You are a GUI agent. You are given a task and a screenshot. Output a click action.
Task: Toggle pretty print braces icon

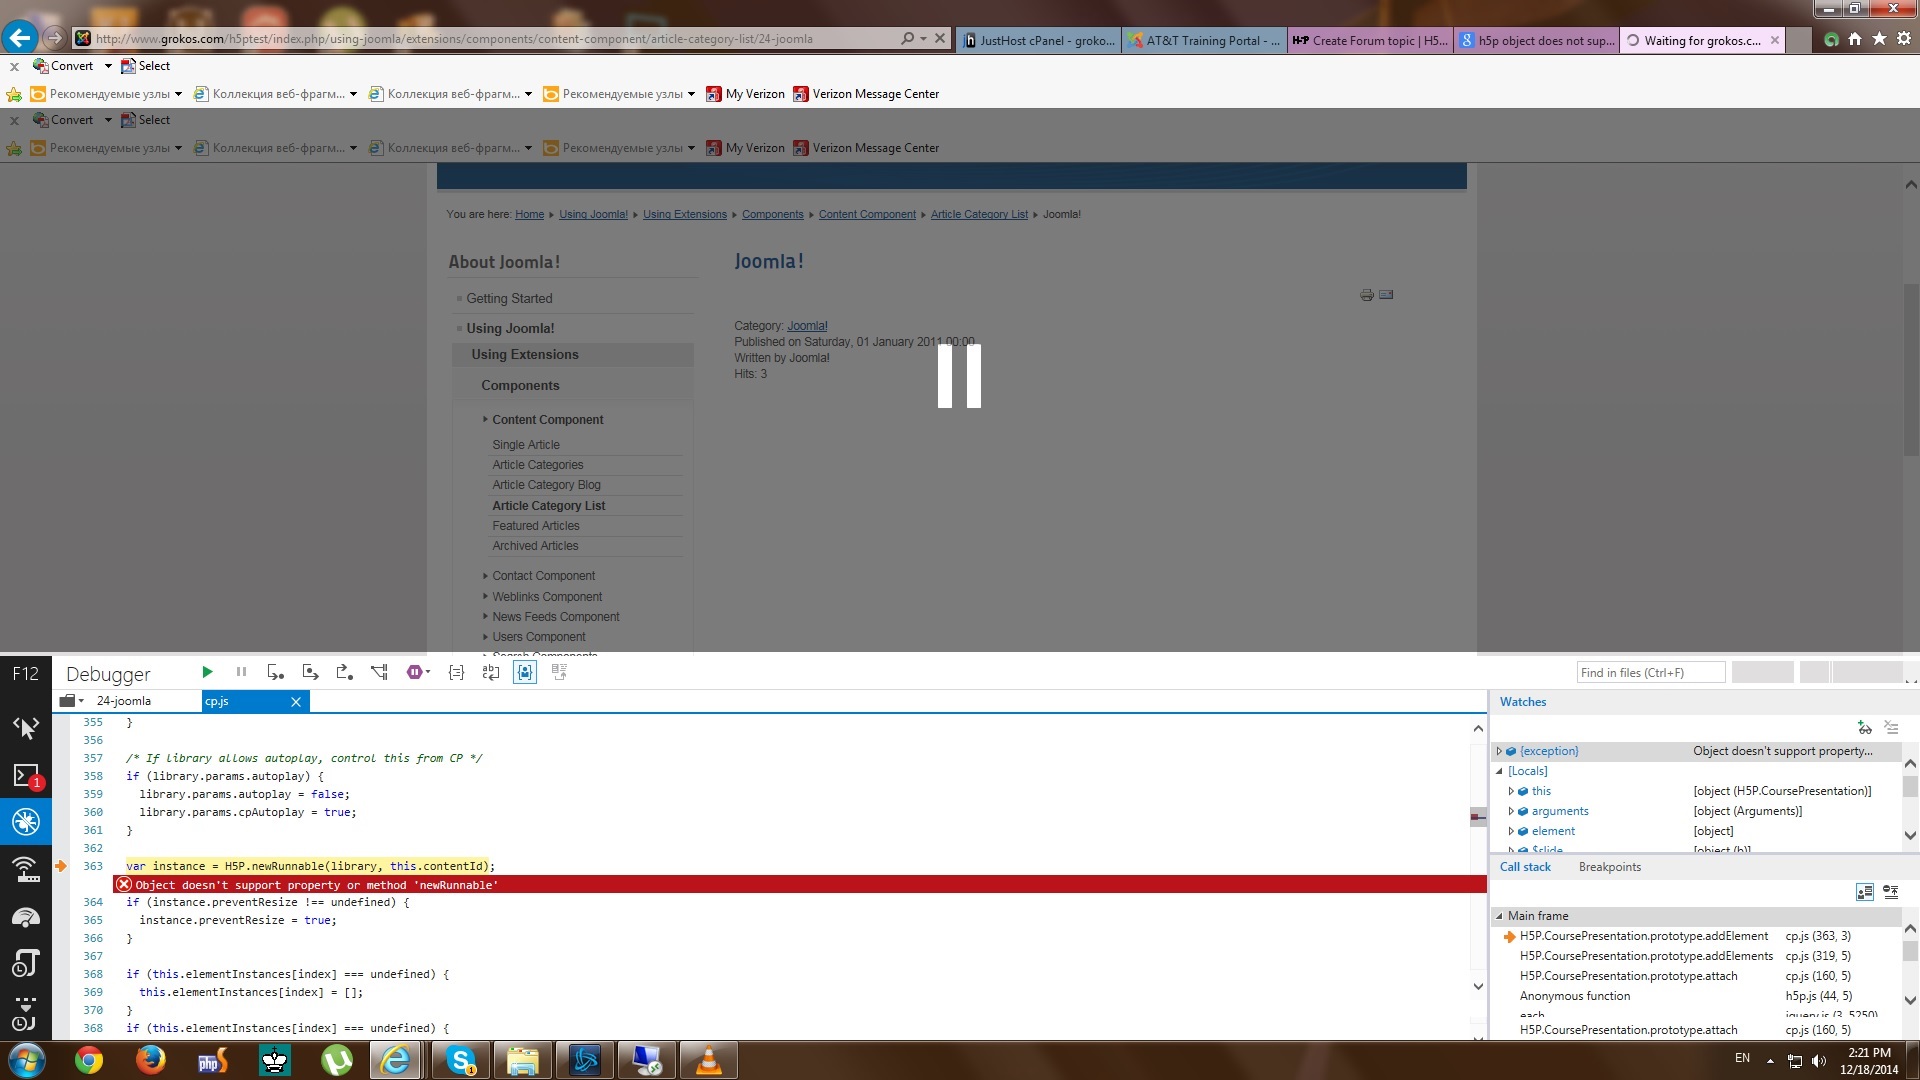pos(456,673)
